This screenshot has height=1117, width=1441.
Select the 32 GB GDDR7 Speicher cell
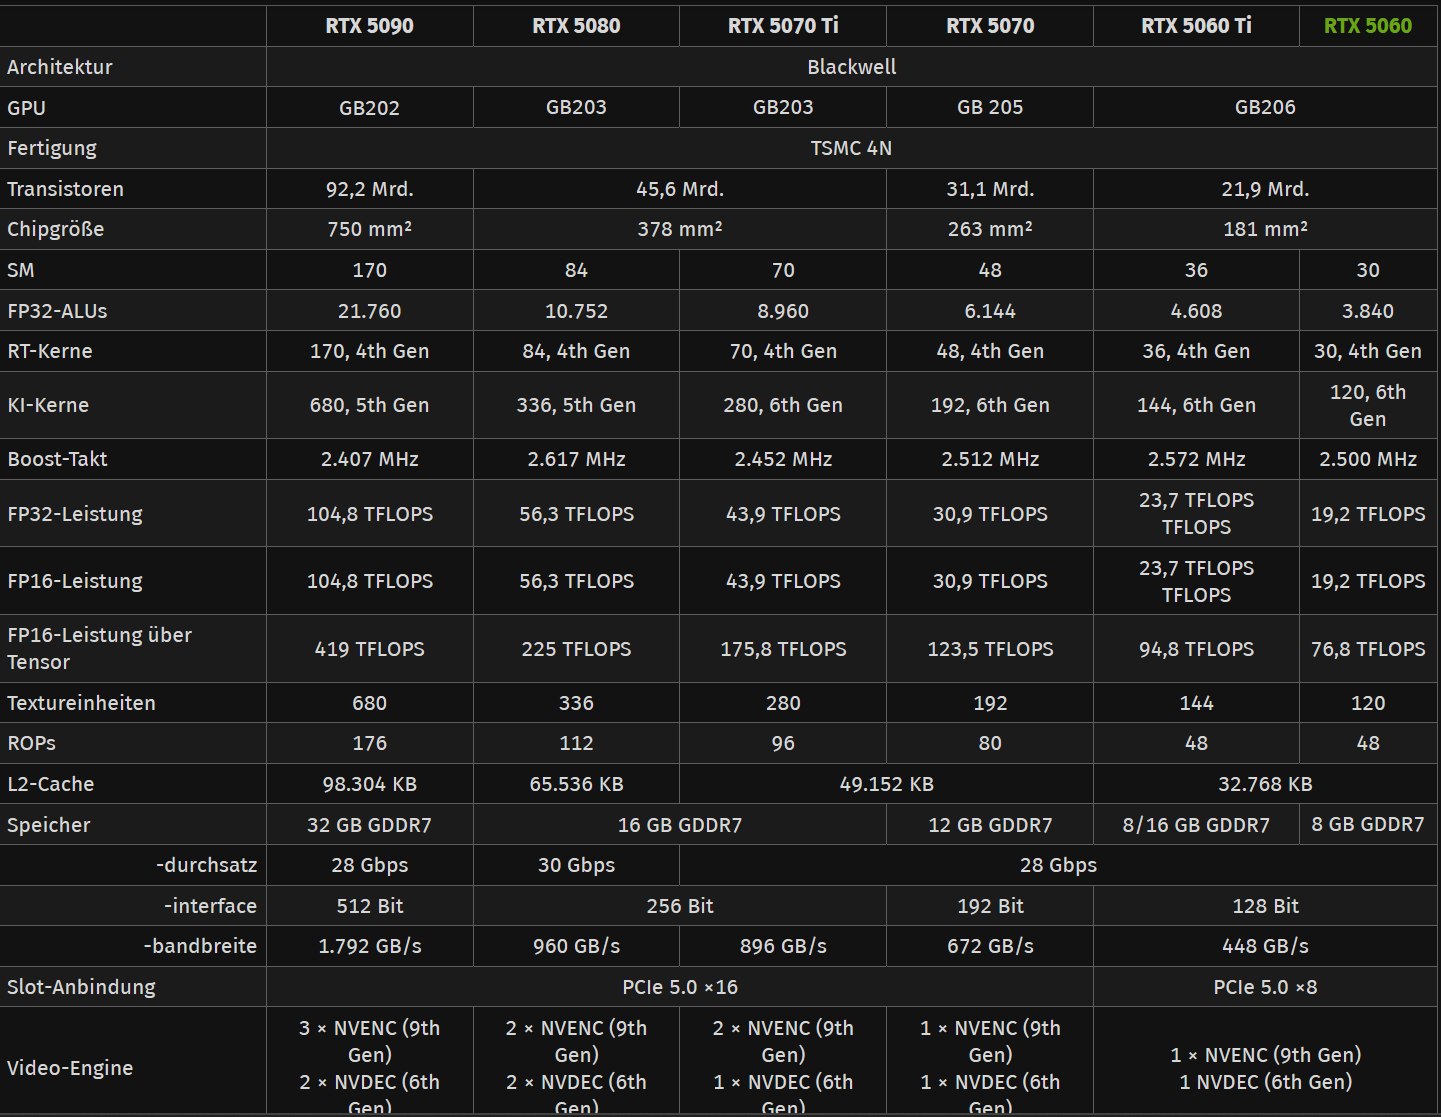click(x=369, y=825)
